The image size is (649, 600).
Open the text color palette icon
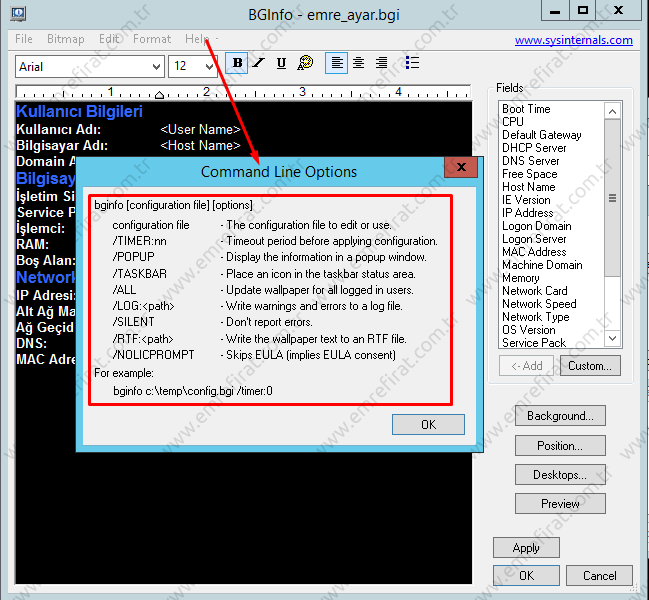(305, 63)
